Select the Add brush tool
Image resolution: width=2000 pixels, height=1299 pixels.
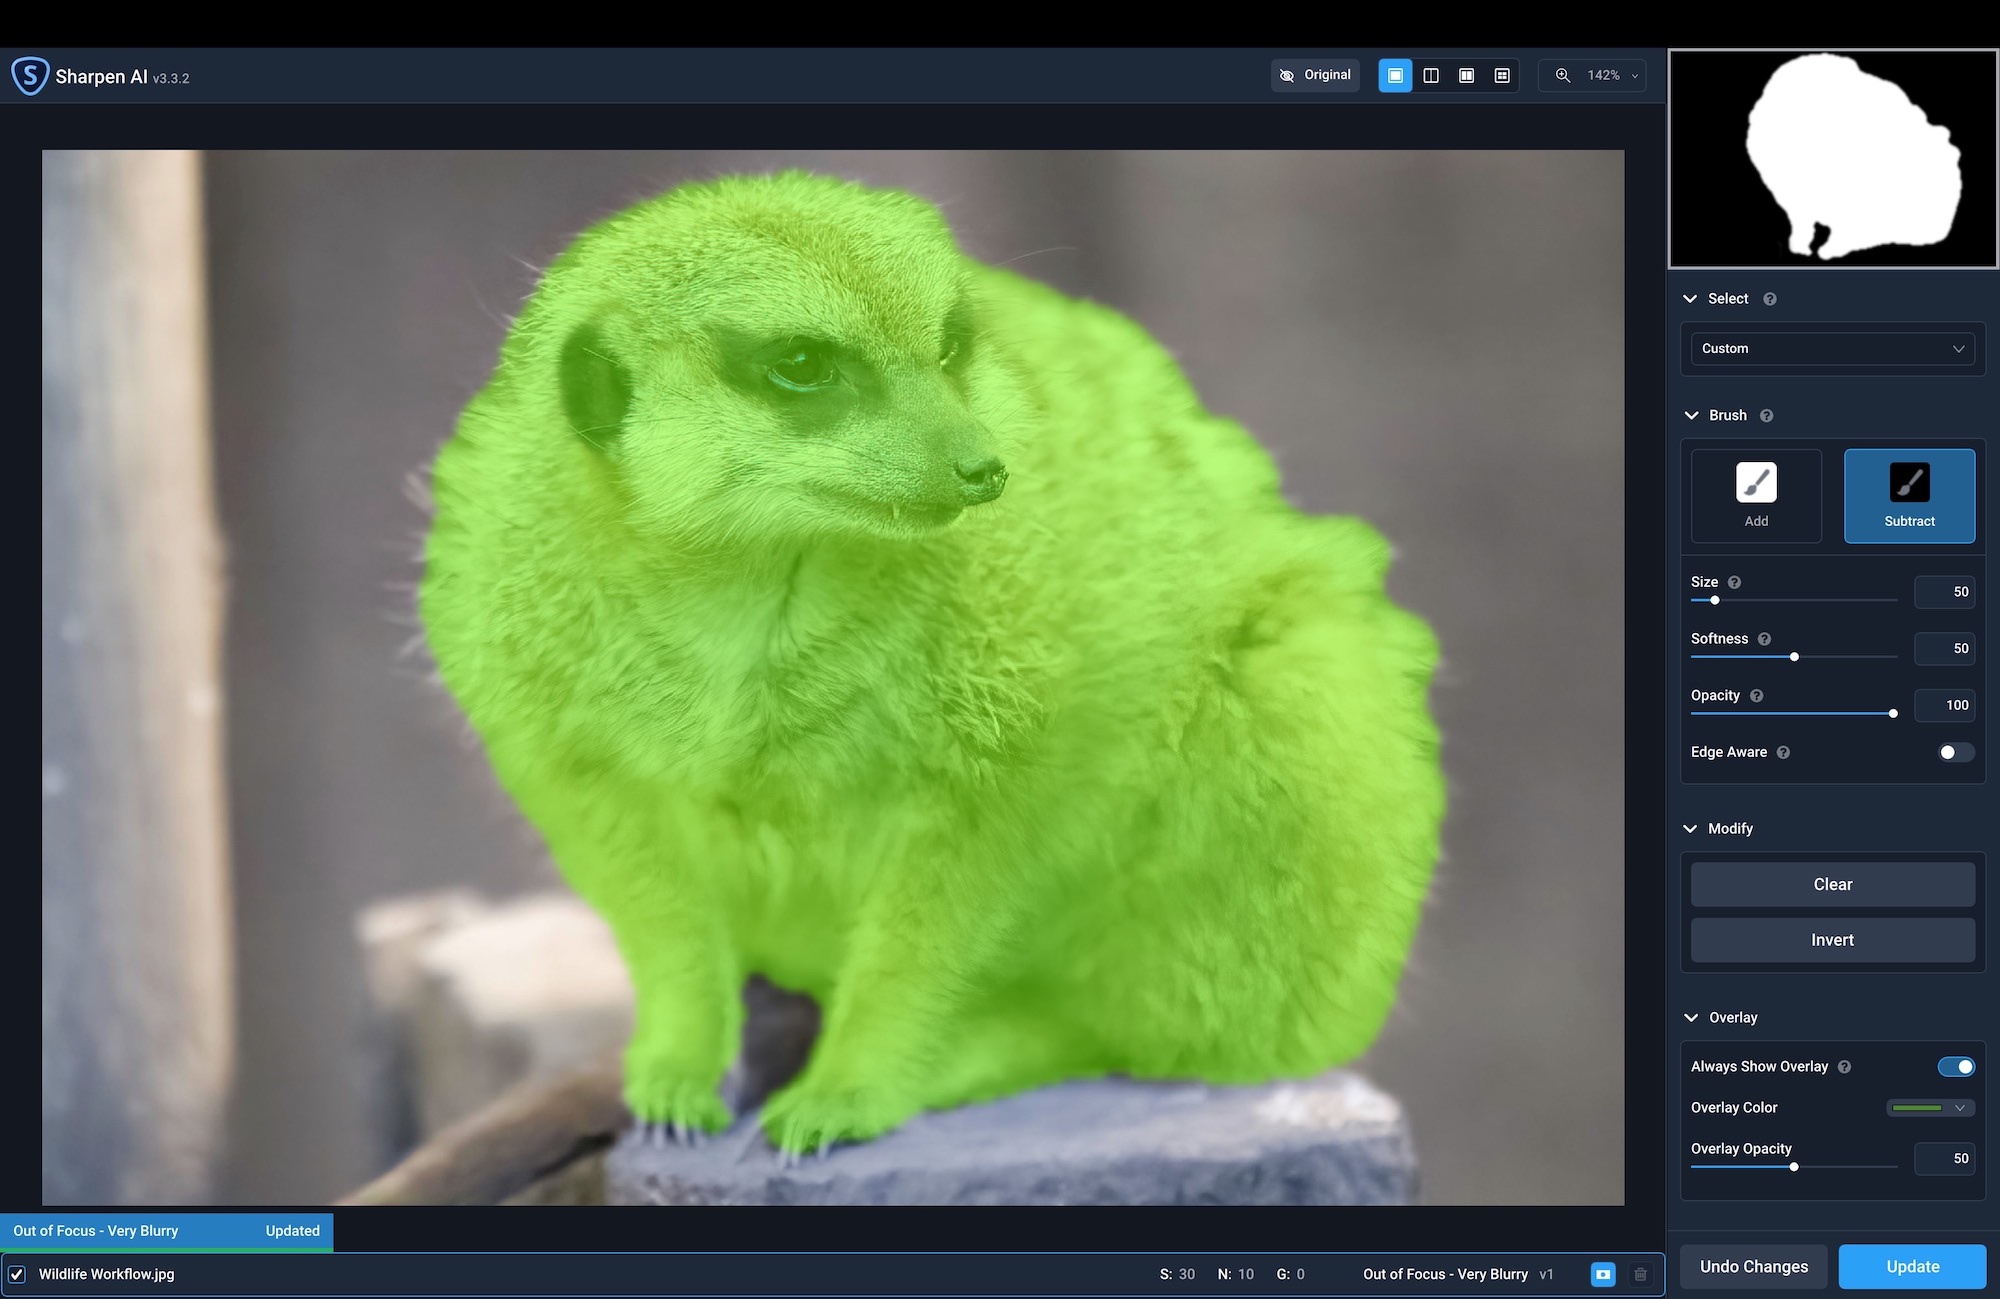1756,496
